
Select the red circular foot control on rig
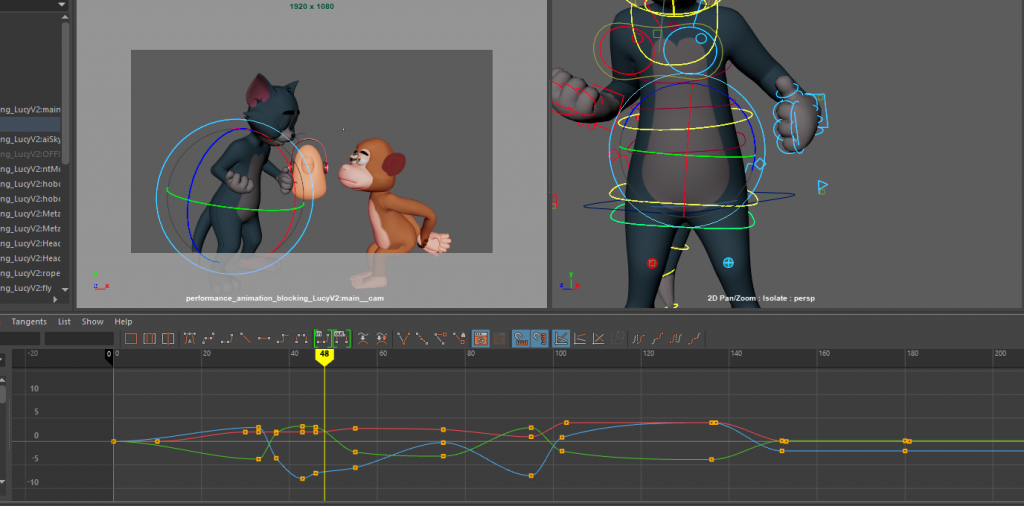652,263
